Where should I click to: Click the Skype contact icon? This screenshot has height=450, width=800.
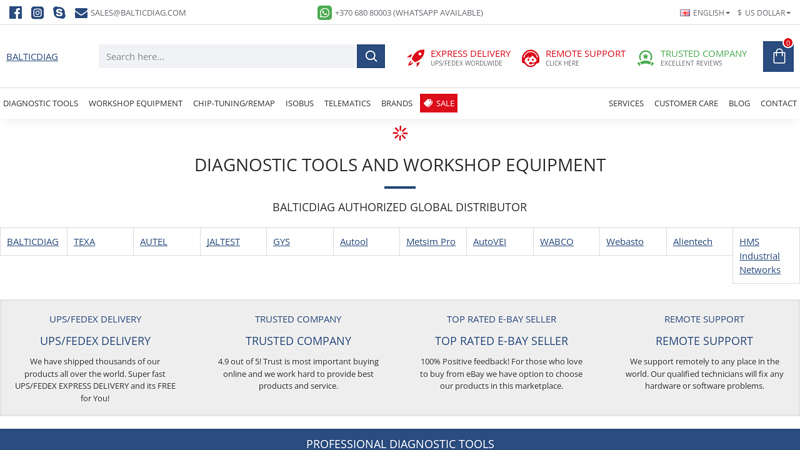(59, 13)
